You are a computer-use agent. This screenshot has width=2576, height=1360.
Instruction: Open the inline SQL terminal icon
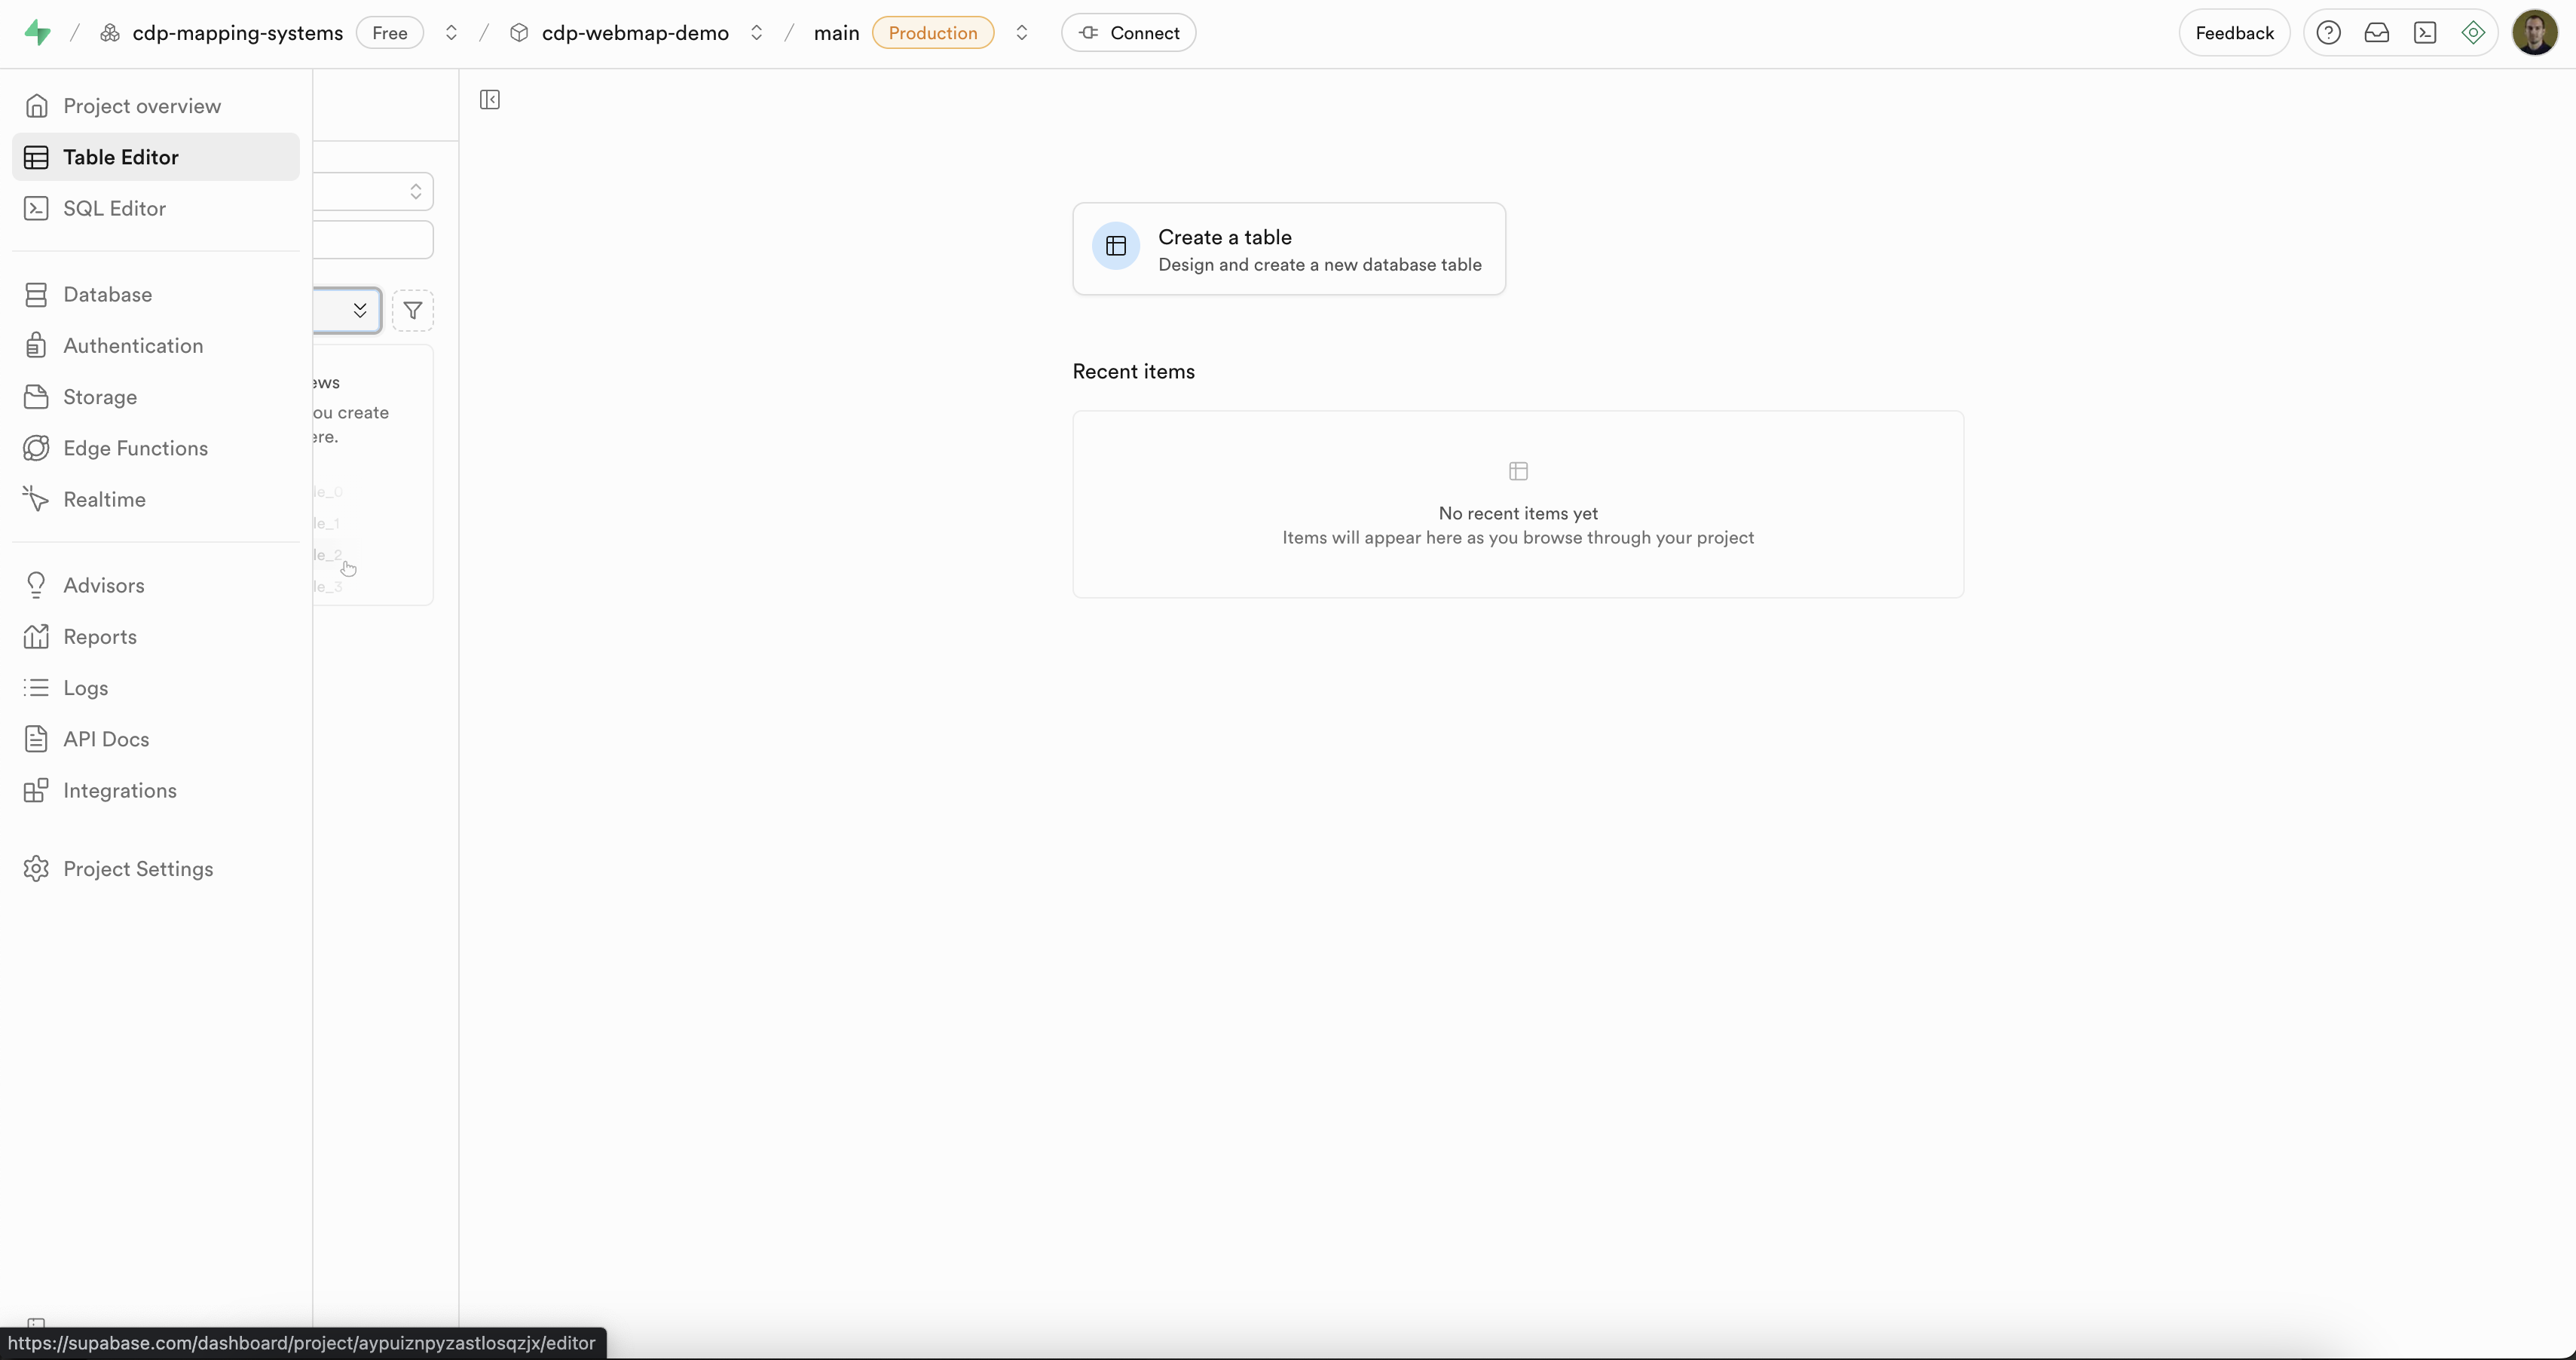pyautogui.click(x=2425, y=33)
